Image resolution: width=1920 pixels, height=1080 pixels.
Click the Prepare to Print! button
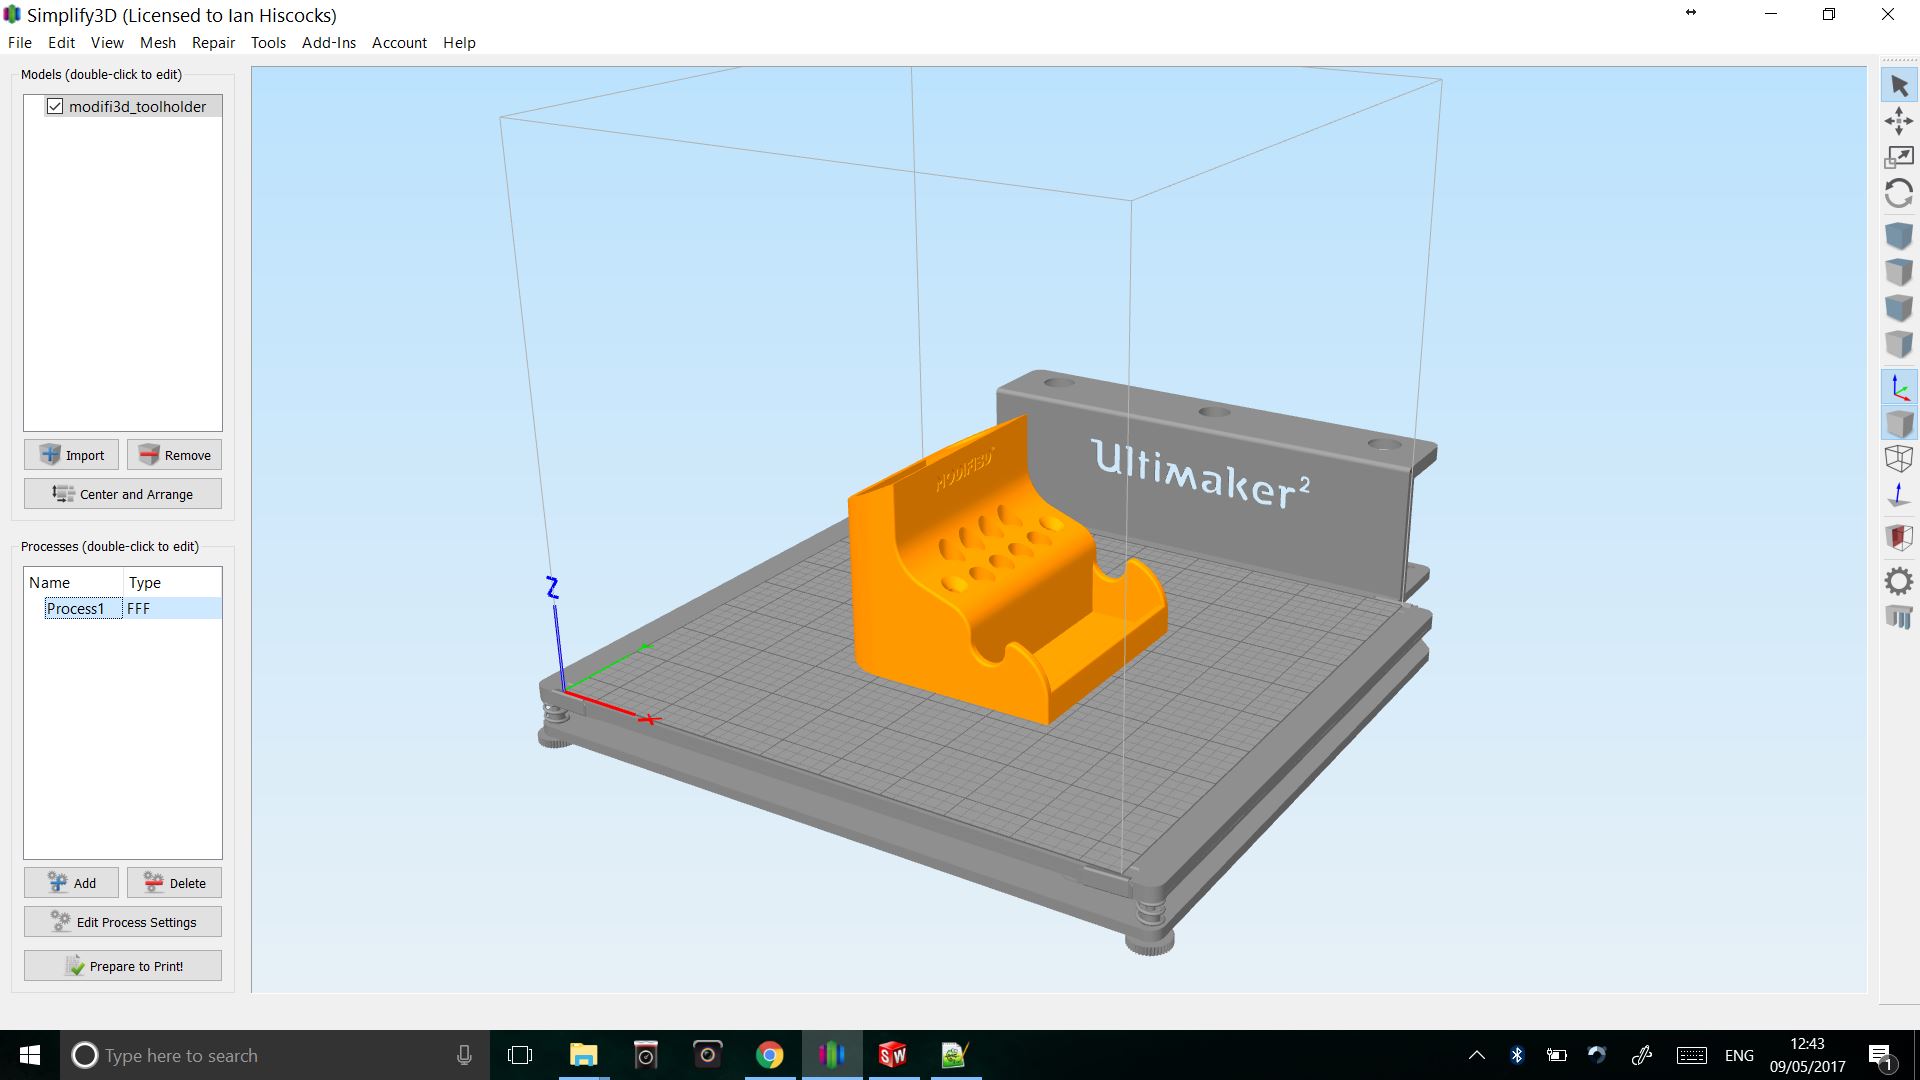click(x=123, y=966)
